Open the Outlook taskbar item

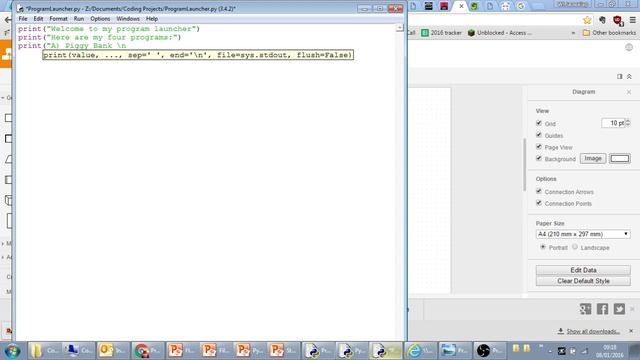pos(113,351)
